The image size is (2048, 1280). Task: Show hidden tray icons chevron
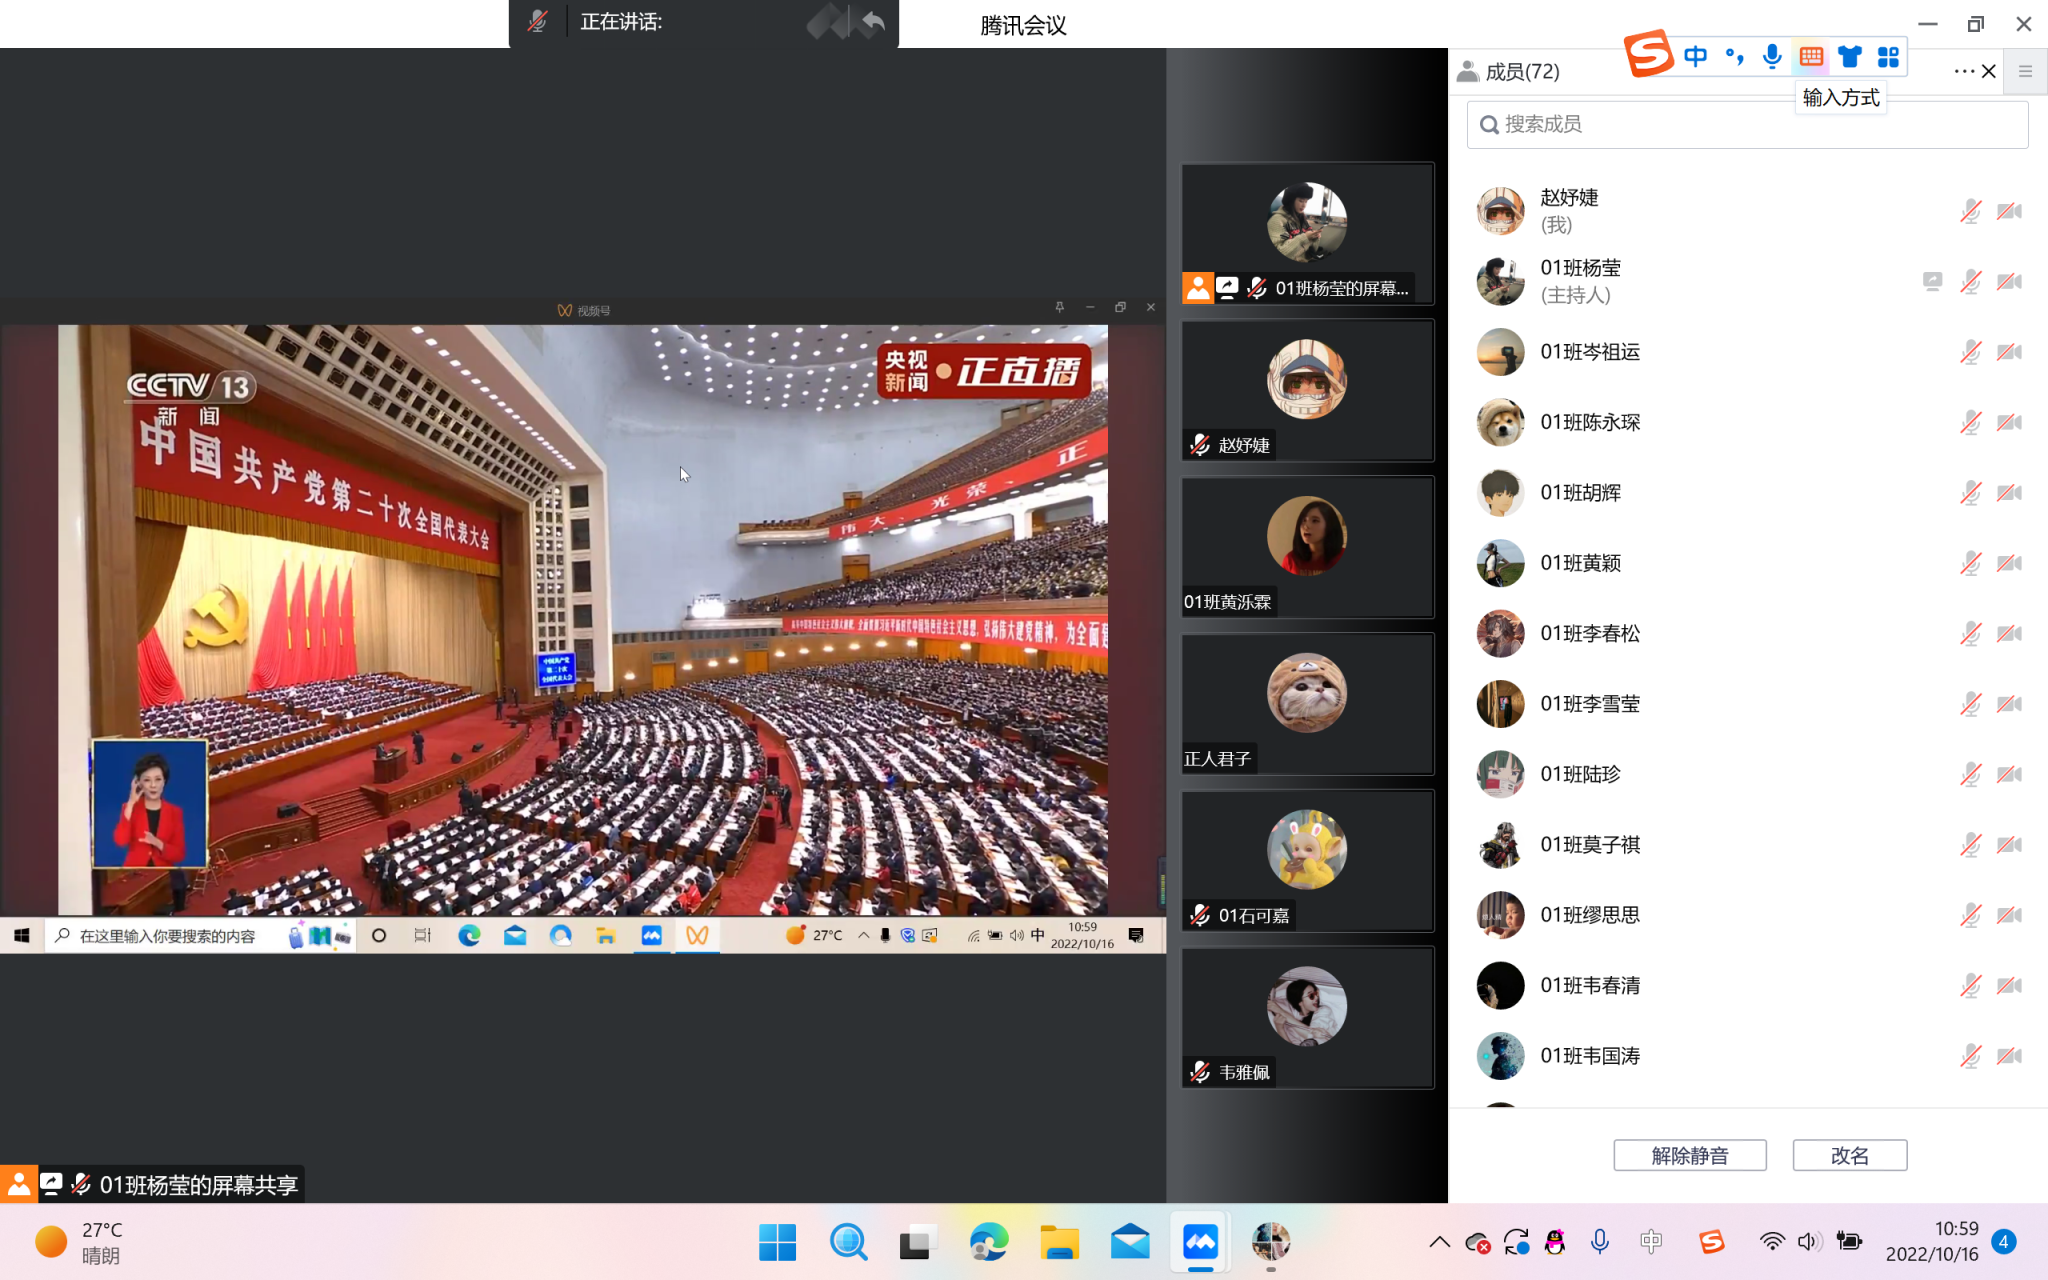pyautogui.click(x=1439, y=1242)
